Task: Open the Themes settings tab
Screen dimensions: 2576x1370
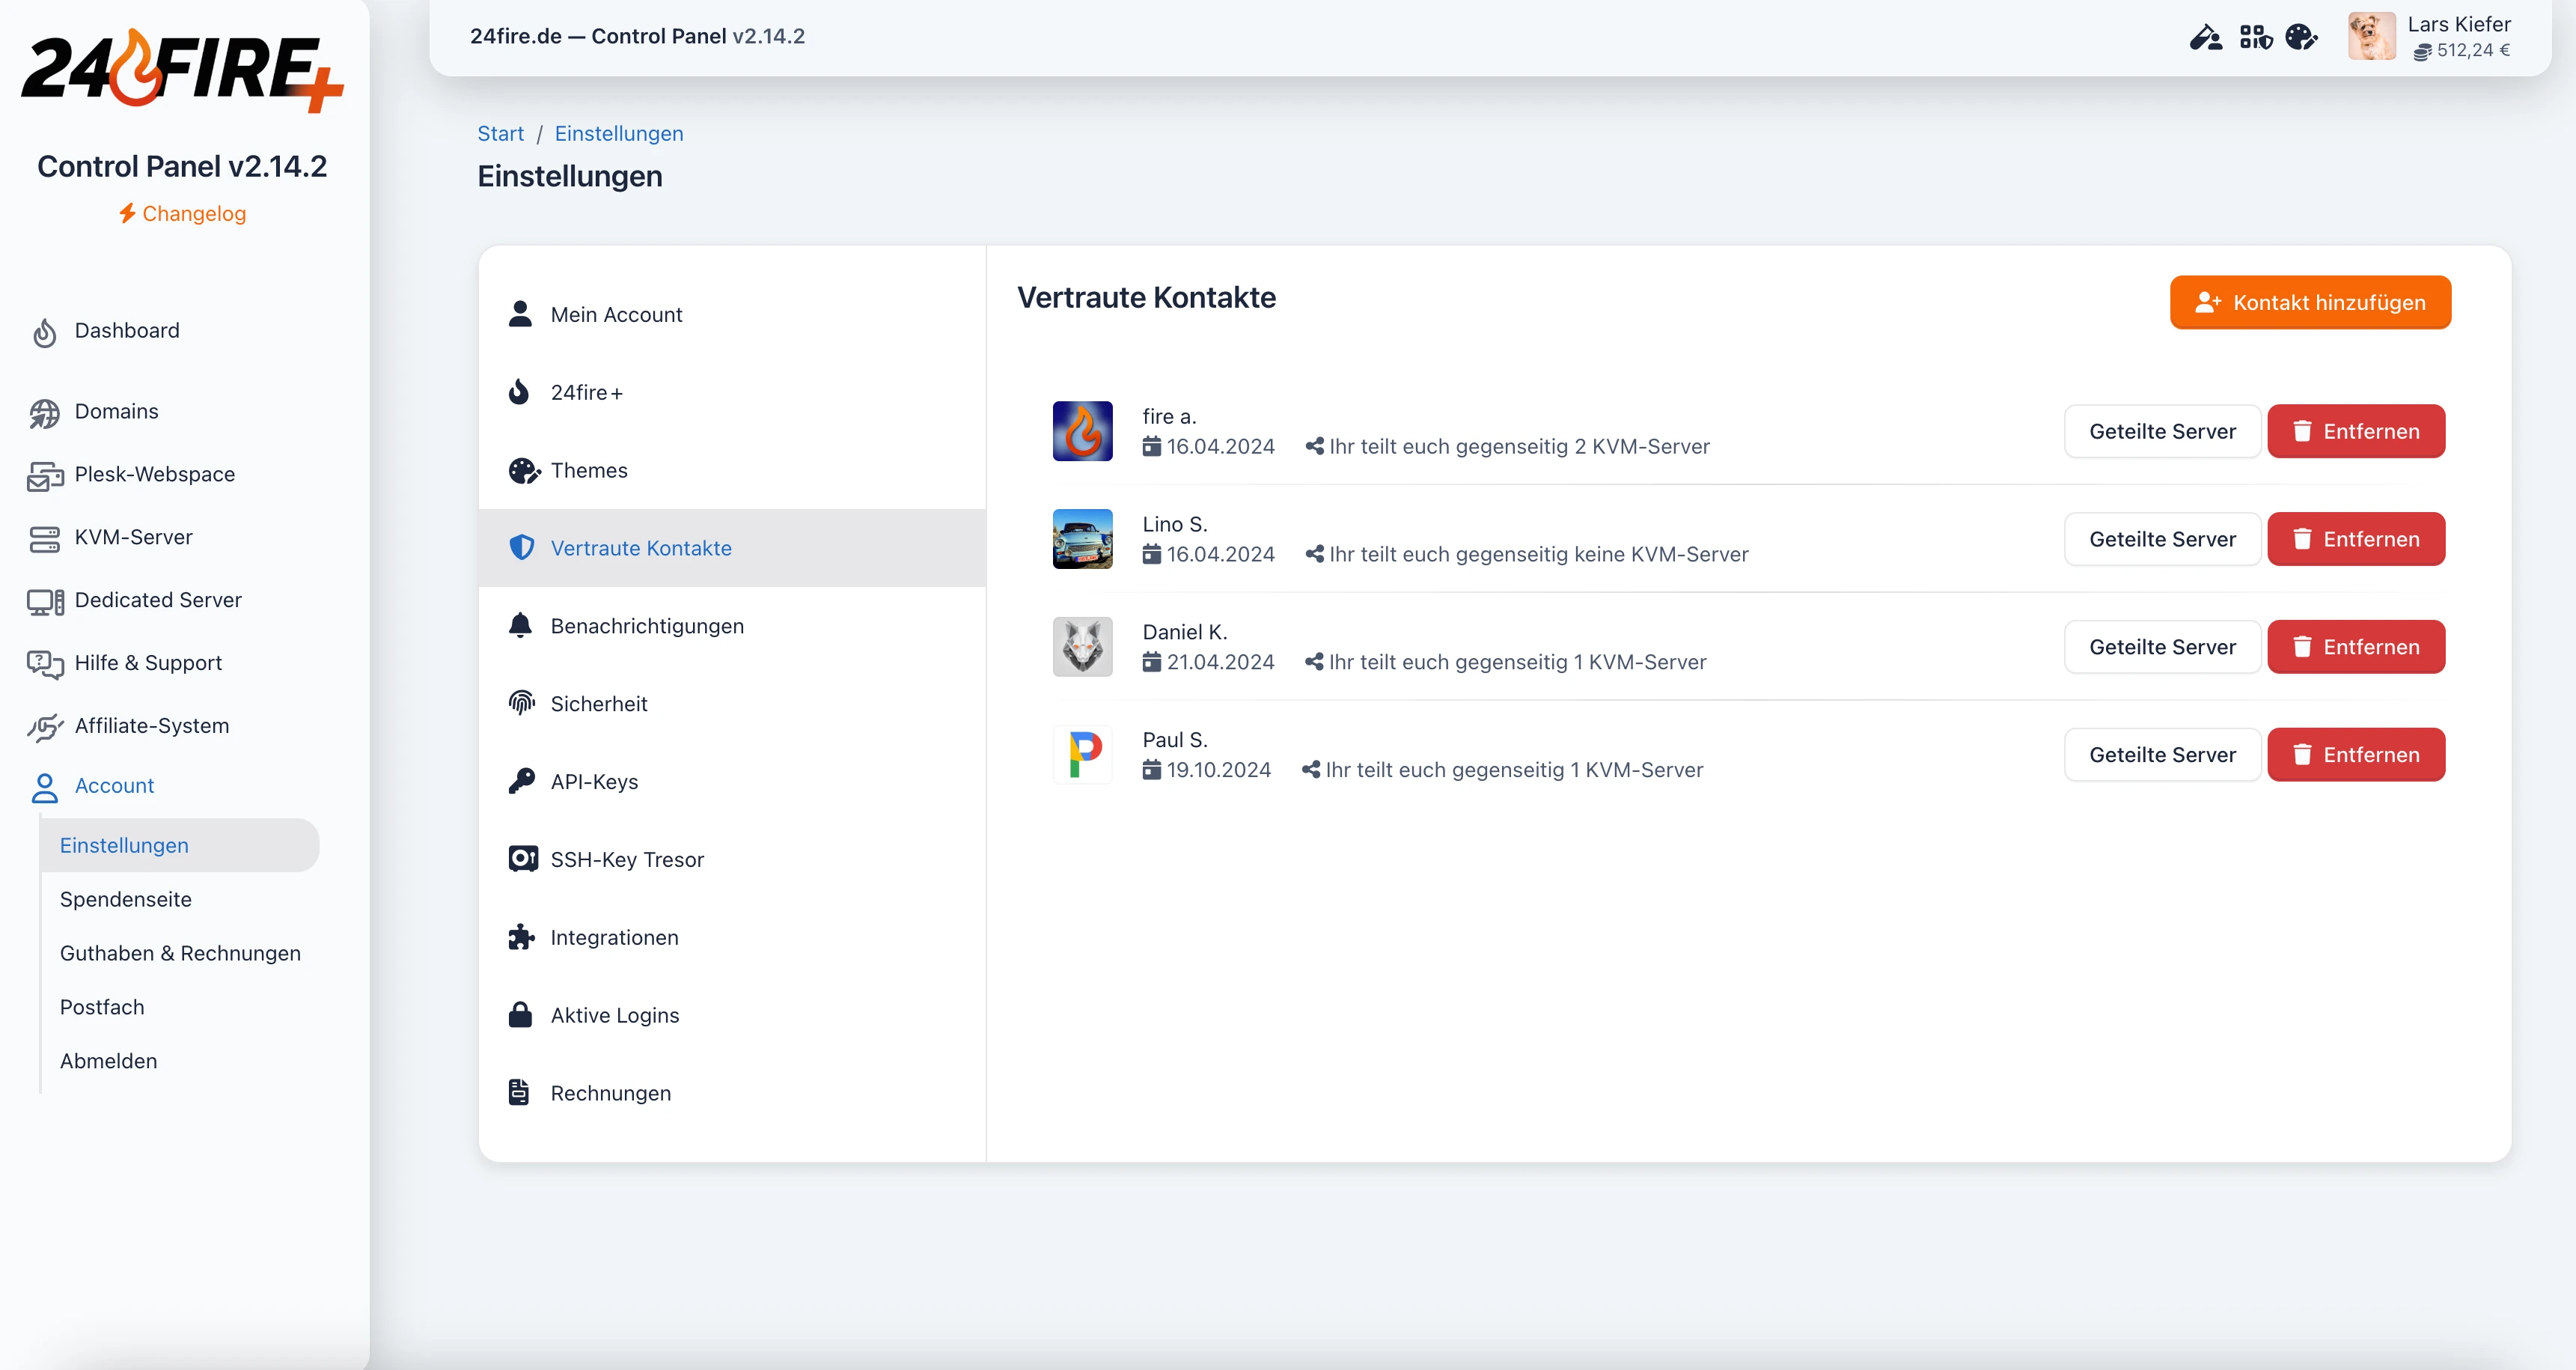Action: pos(733,470)
